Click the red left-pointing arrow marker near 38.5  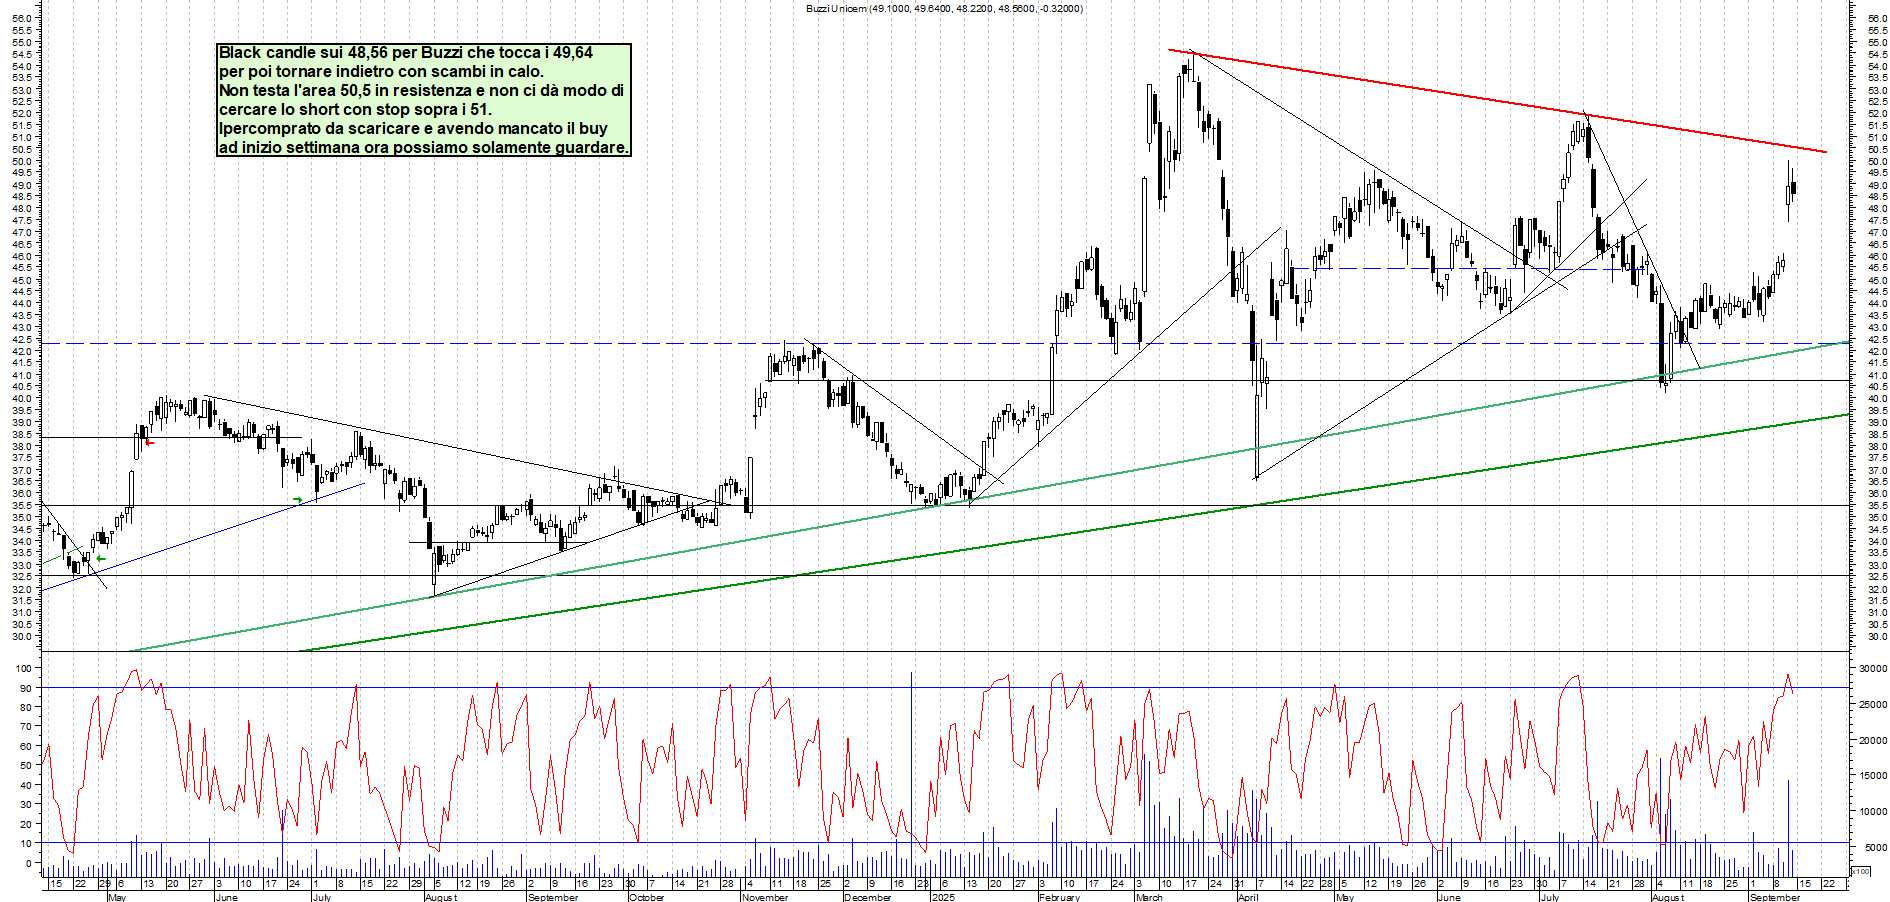150,442
